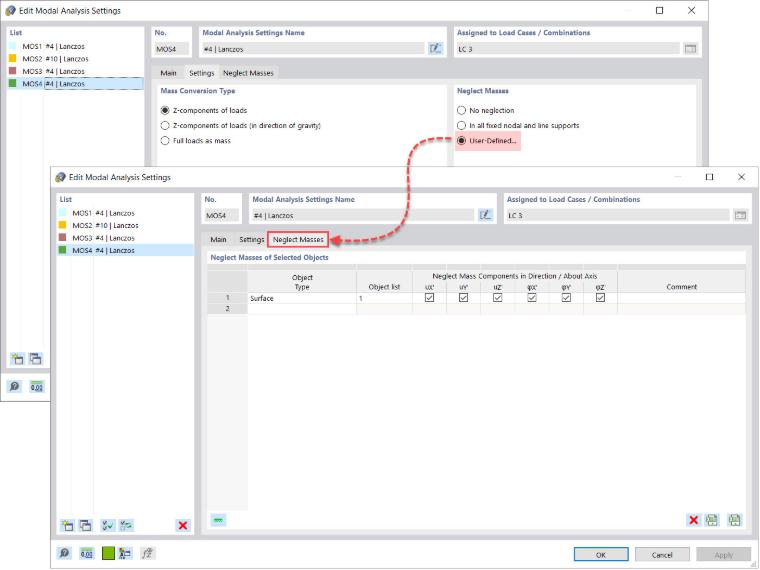The width and height of the screenshot is (760, 570).
Task: Click the LC 3 assigned field in front window
Action: click(x=618, y=215)
